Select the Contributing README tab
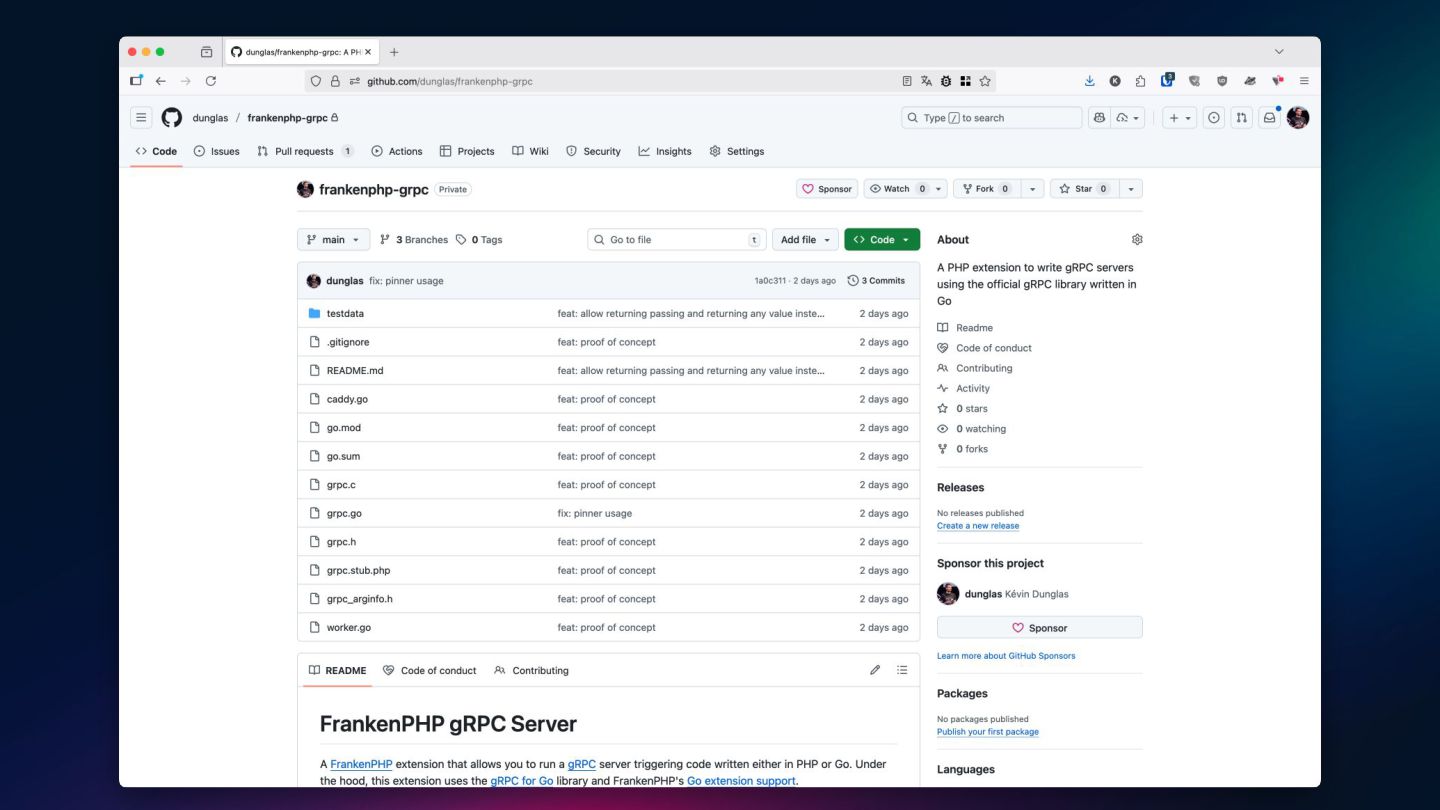Viewport: 1440px width, 810px height. 531,670
